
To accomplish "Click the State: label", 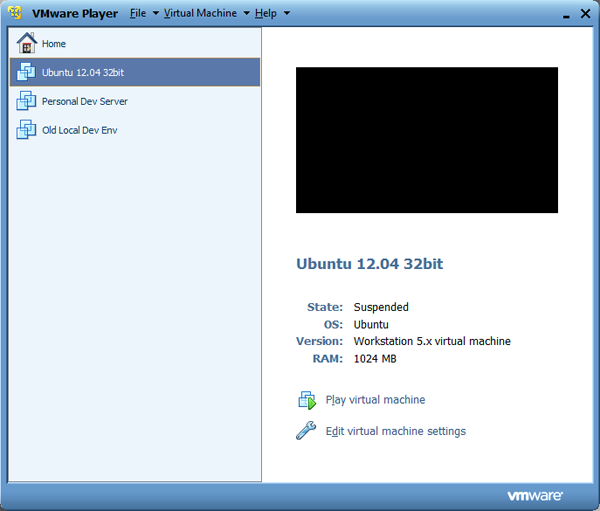I will (x=325, y=307).
